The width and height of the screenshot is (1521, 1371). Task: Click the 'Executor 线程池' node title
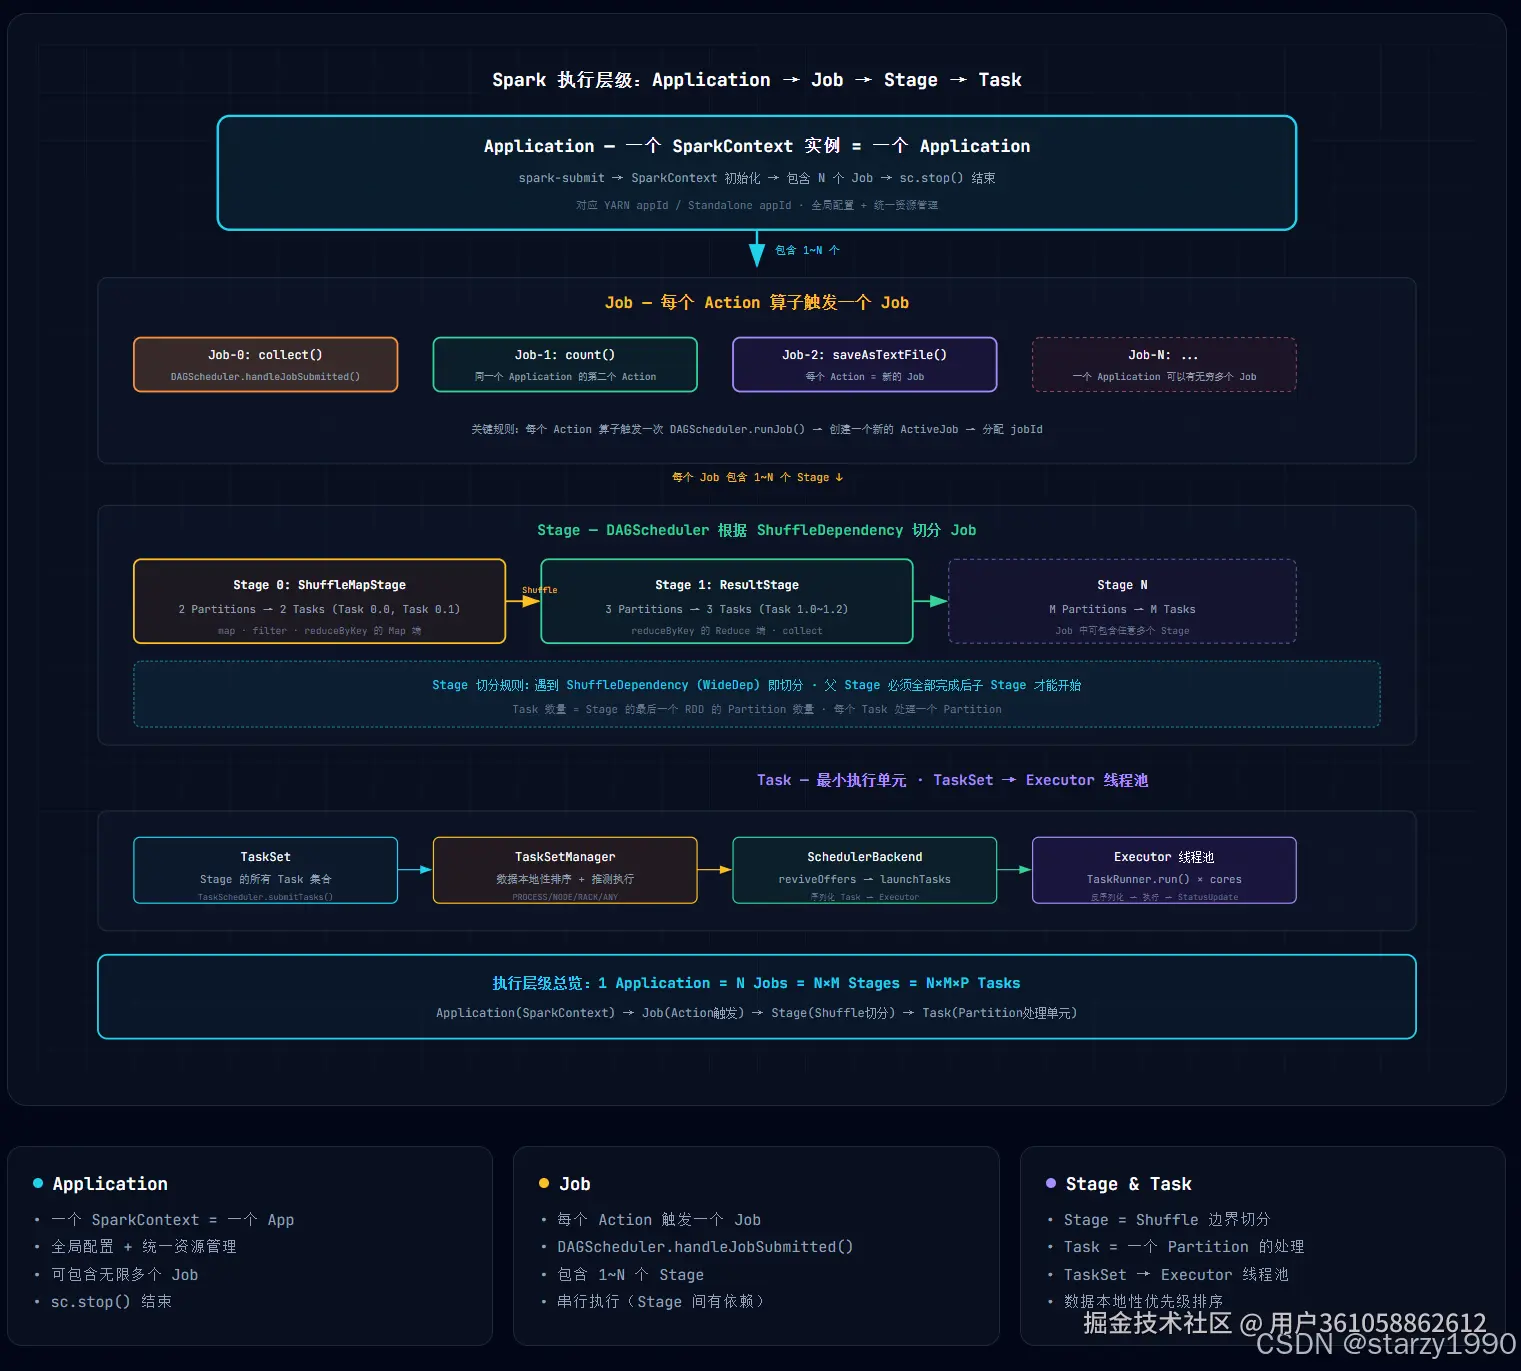pos(1164,857)
